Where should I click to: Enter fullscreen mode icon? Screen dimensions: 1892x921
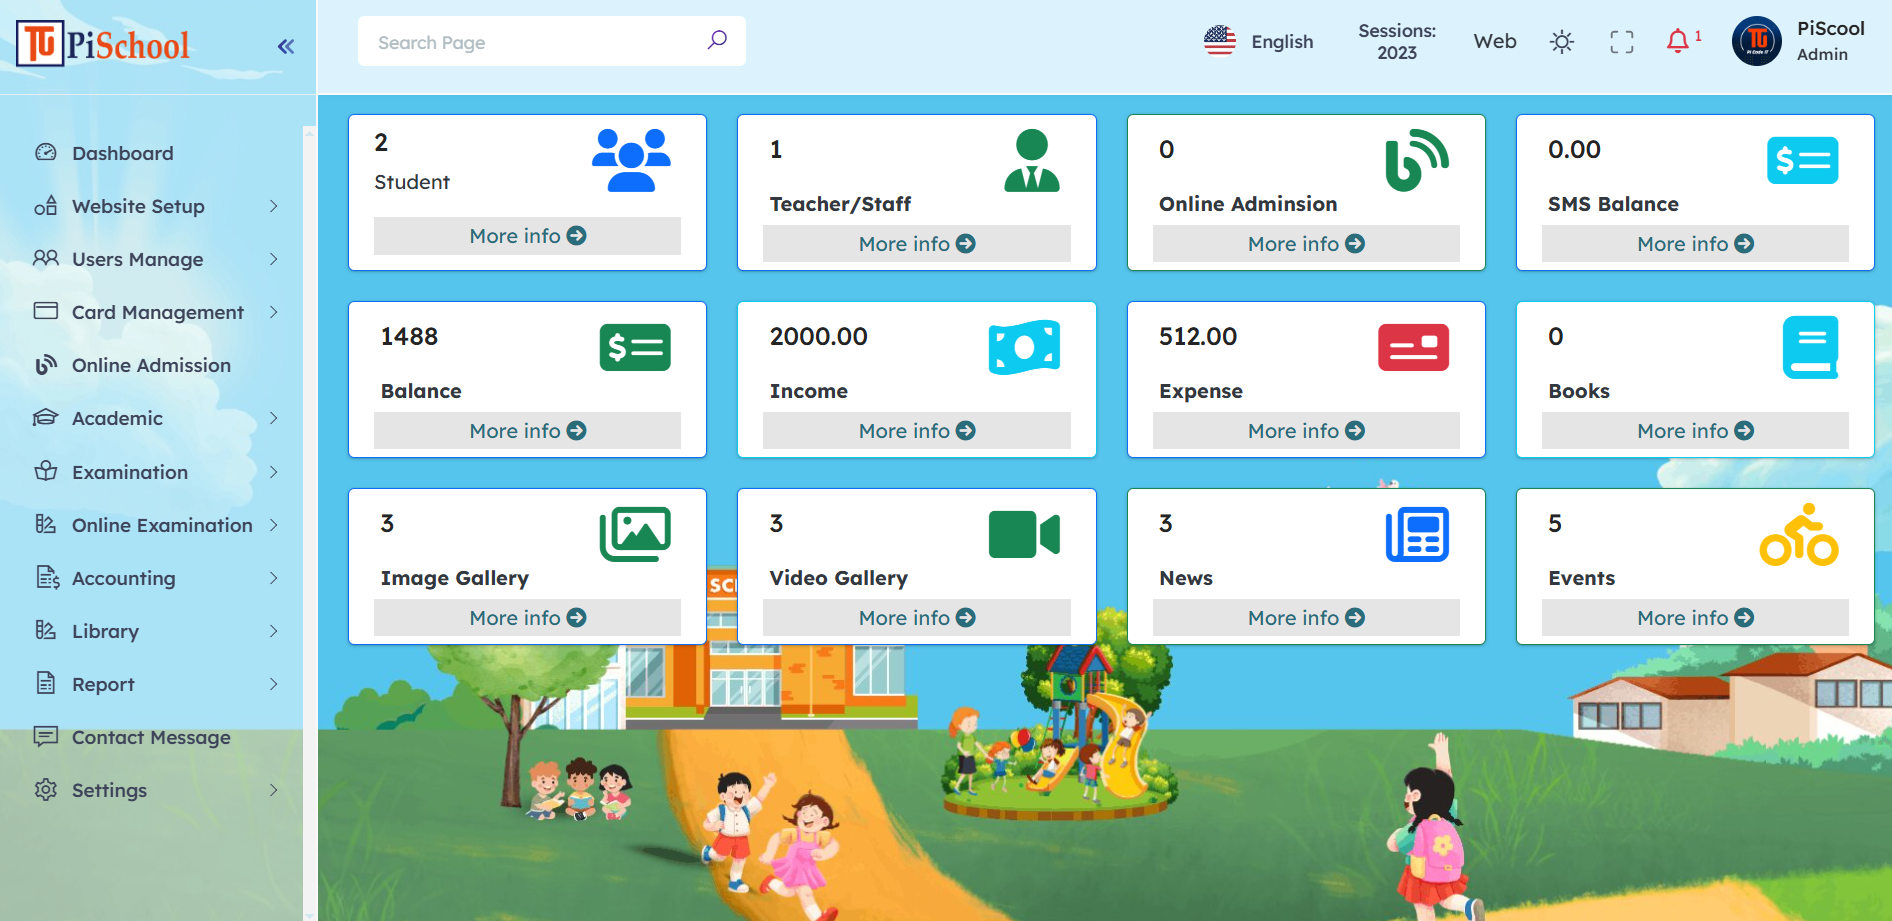tap(1622, 42)
